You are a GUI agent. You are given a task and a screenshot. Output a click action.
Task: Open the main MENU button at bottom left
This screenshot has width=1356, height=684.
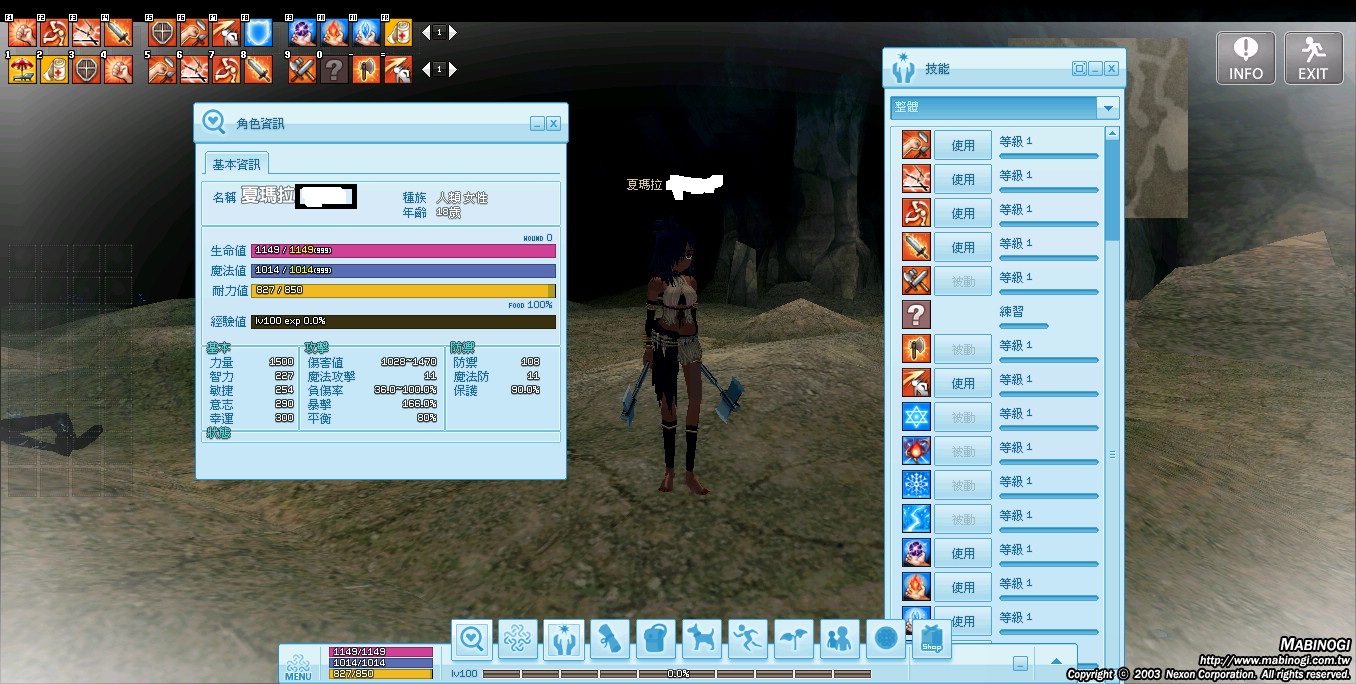(x=298, y=665)
